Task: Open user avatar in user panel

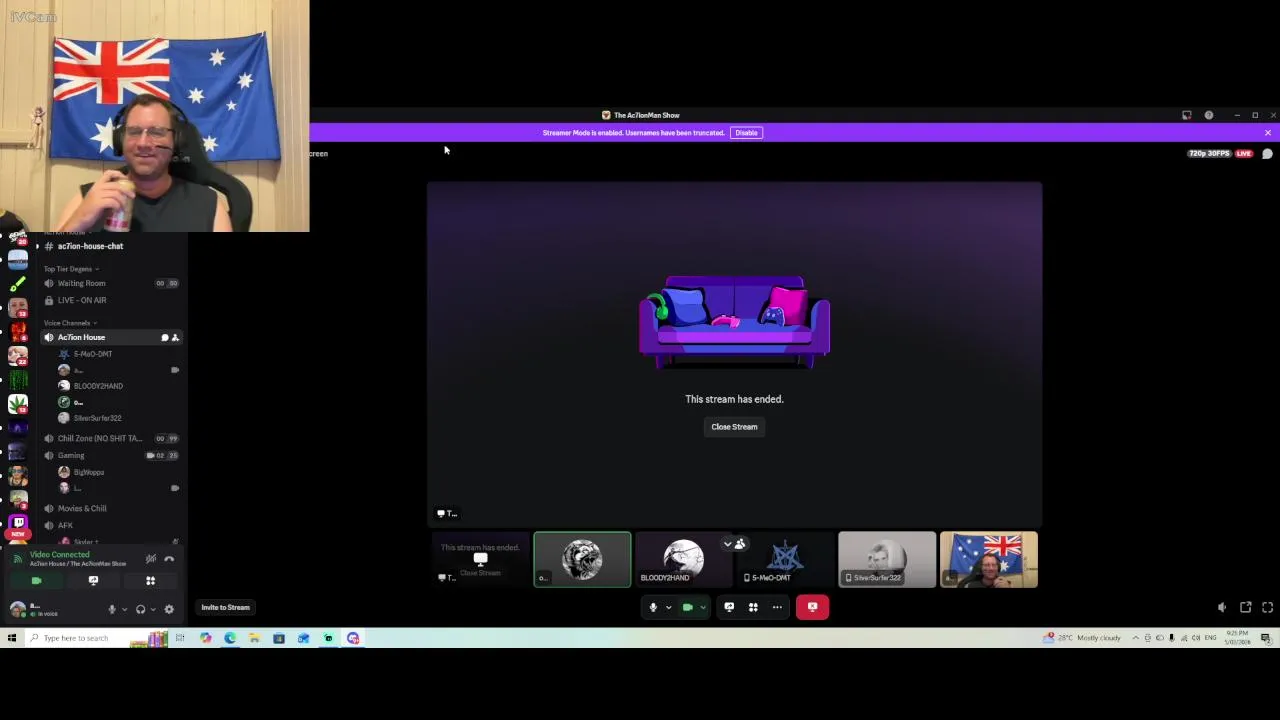Action: coord(17,609)
